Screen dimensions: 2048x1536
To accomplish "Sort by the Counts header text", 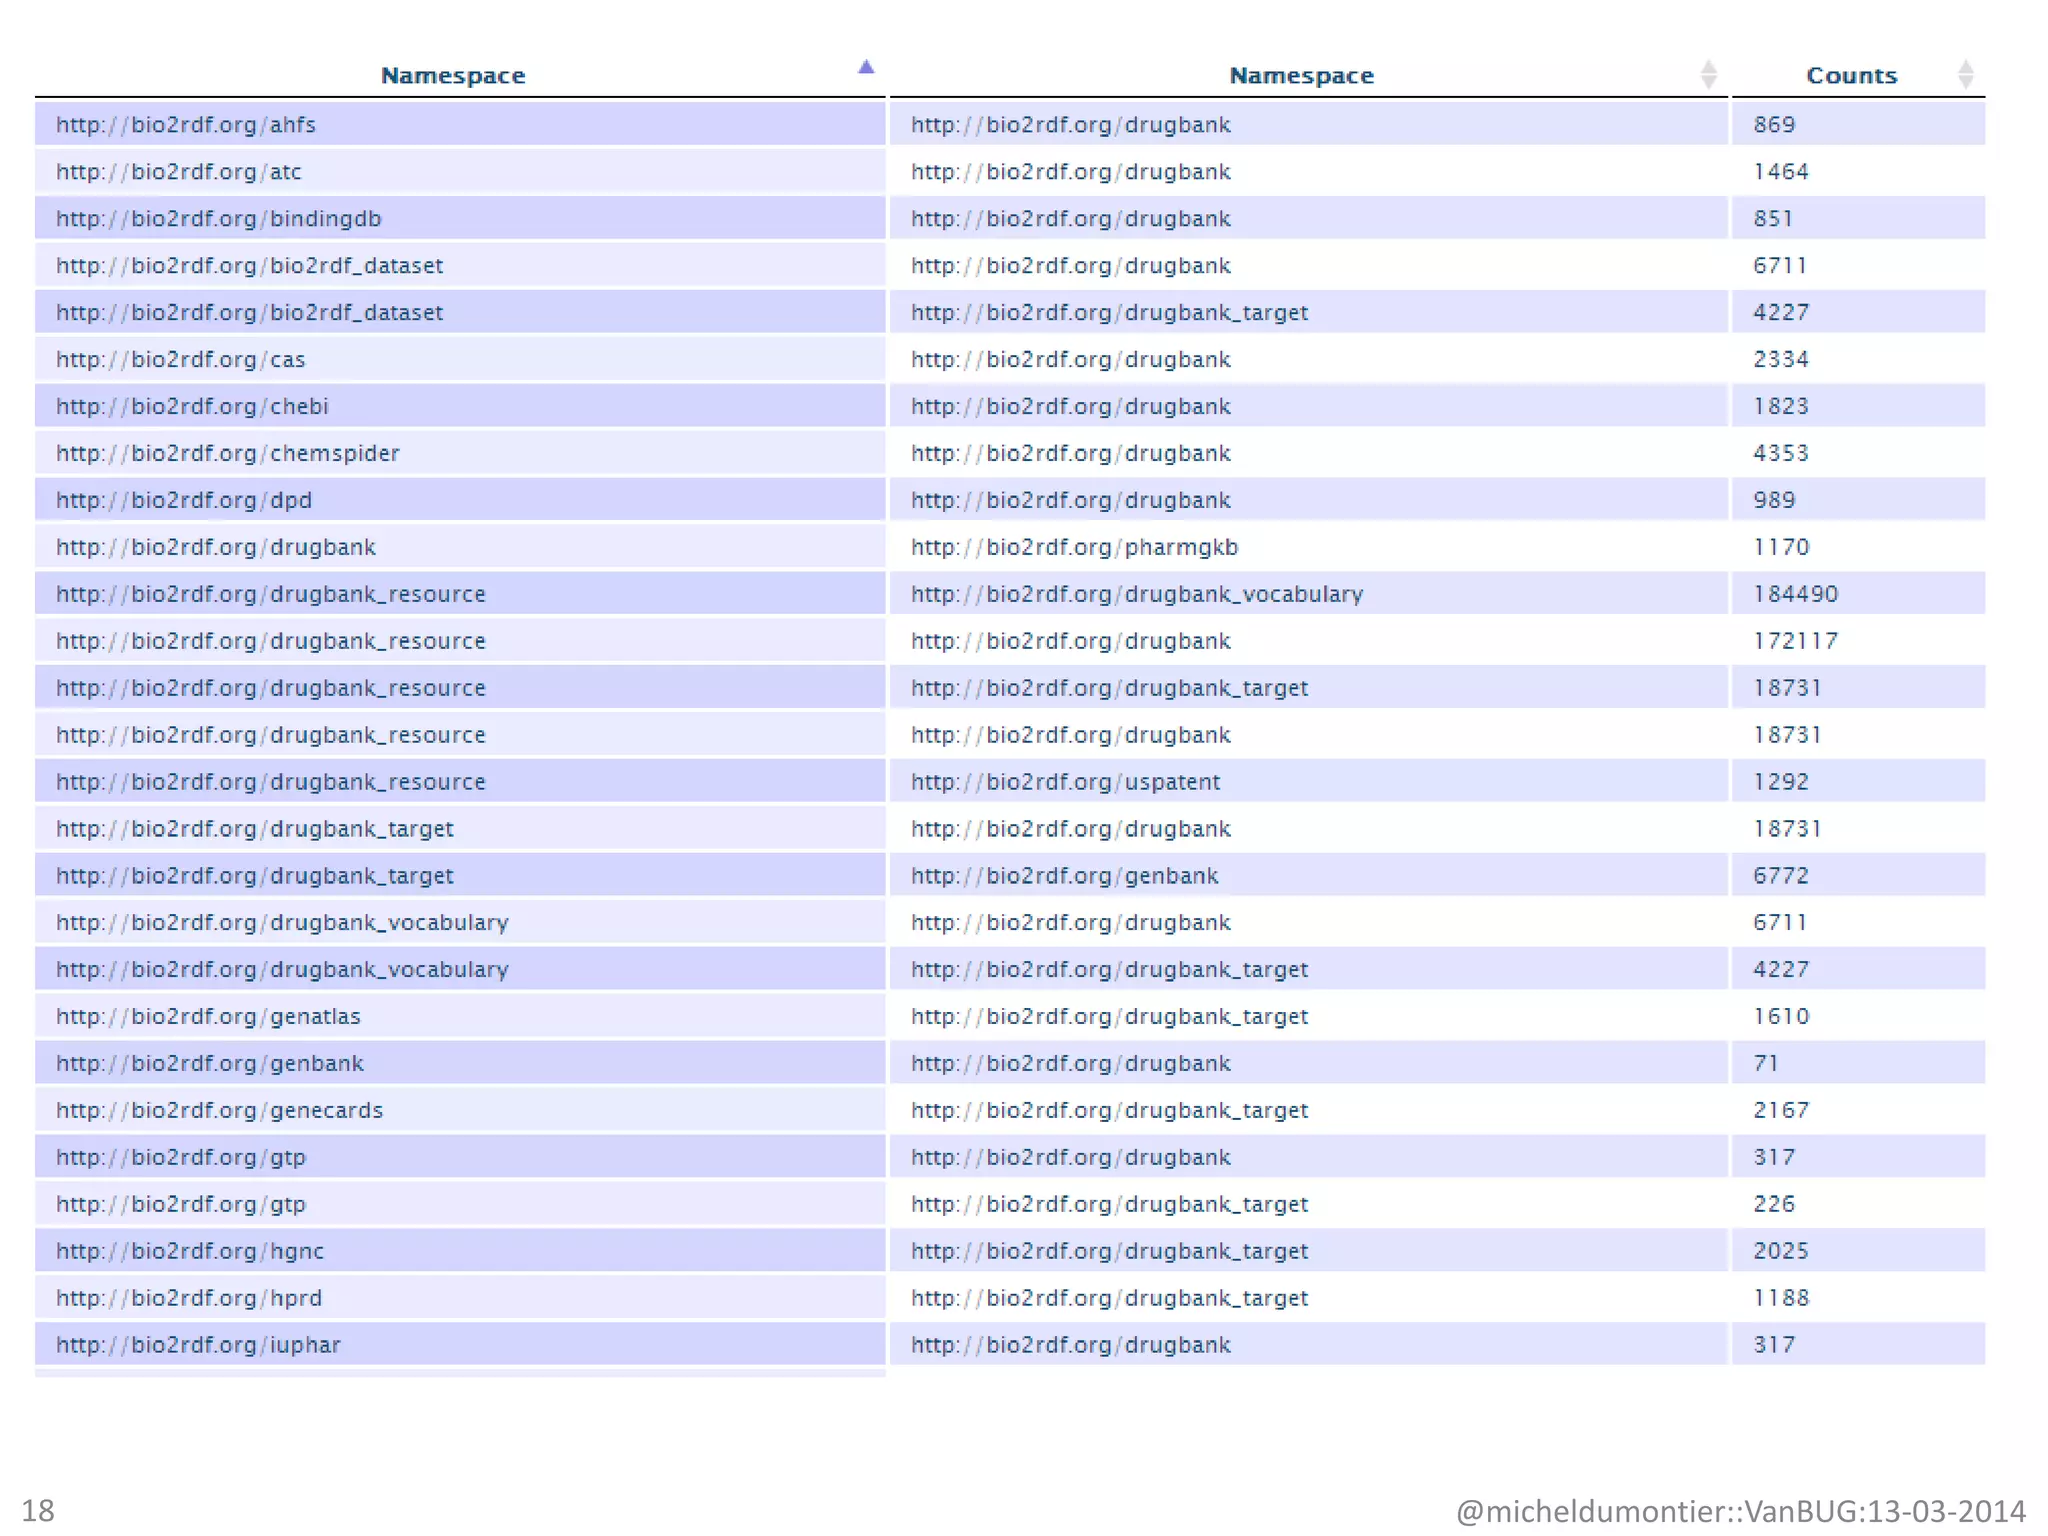I will click(1850, 76).
